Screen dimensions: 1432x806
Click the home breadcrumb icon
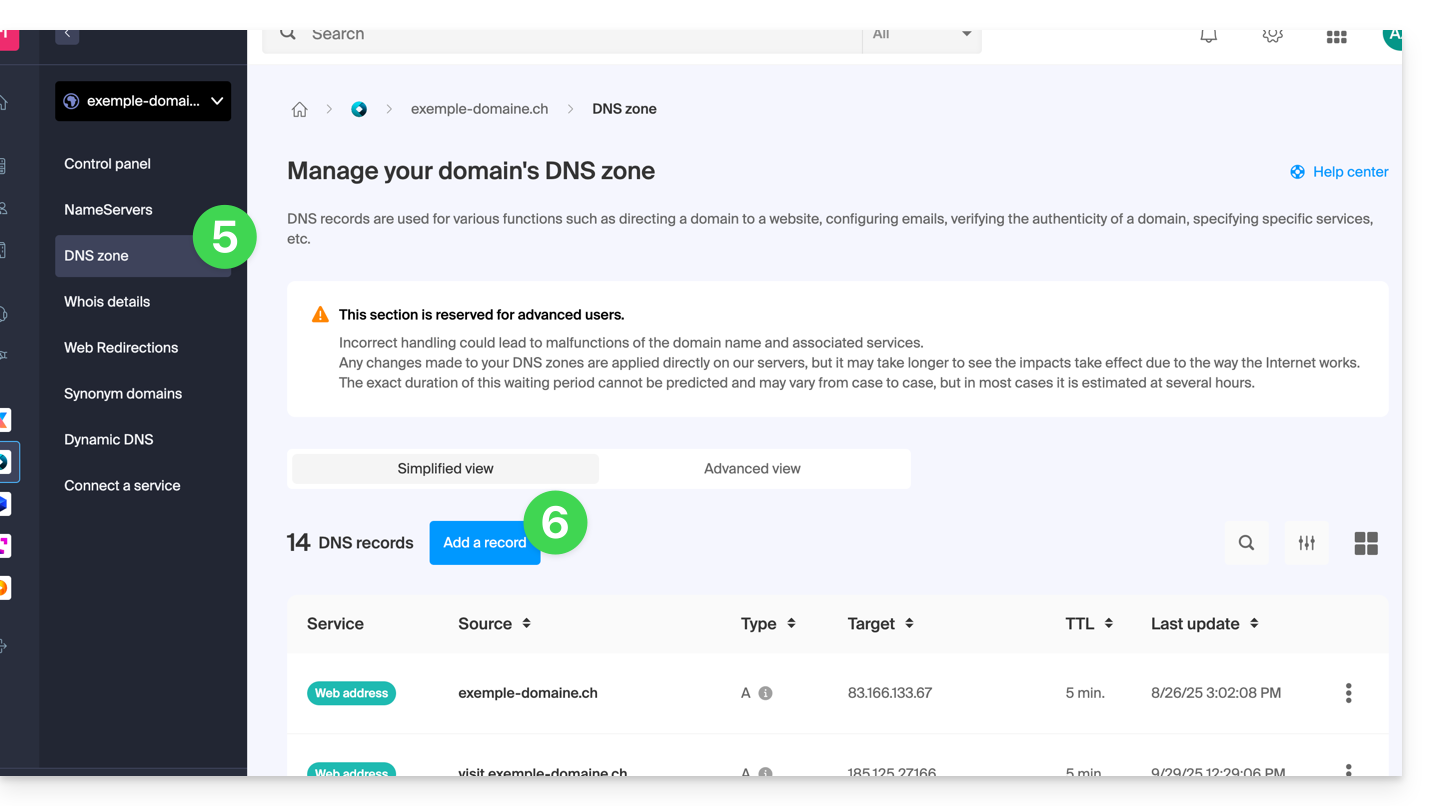[299, 110]
